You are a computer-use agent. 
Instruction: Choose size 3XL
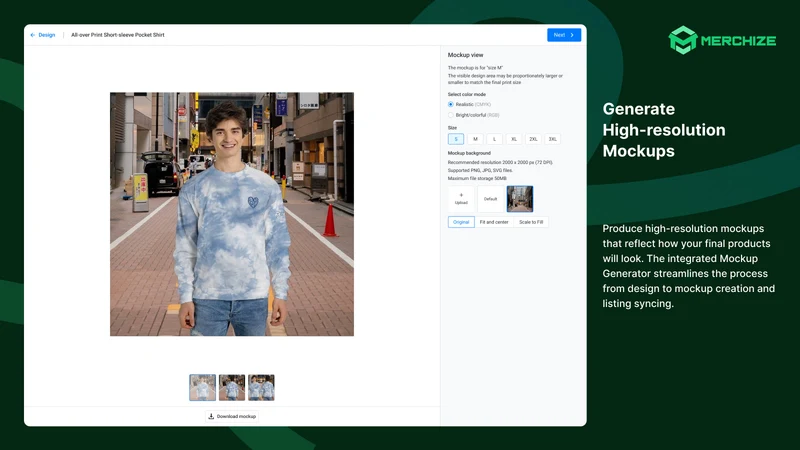pos(553,139)
